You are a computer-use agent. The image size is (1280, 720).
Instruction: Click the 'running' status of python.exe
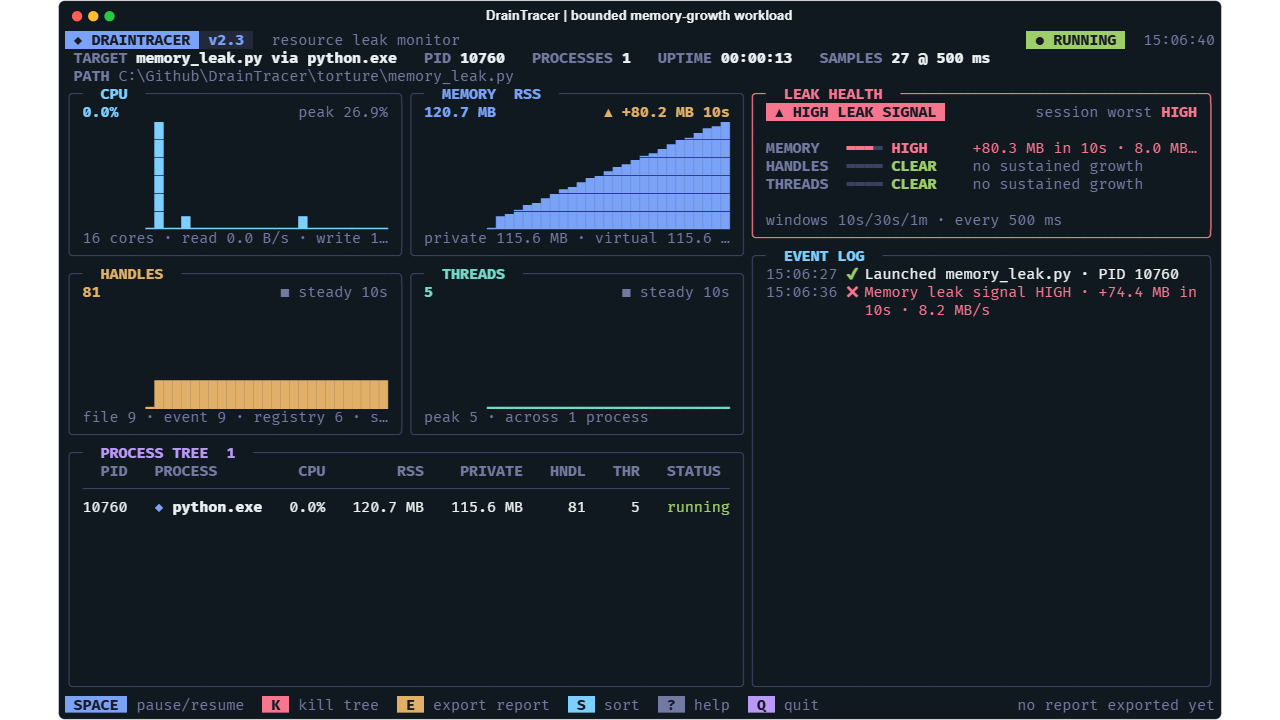pyautogui.click(x=698, y=507)
